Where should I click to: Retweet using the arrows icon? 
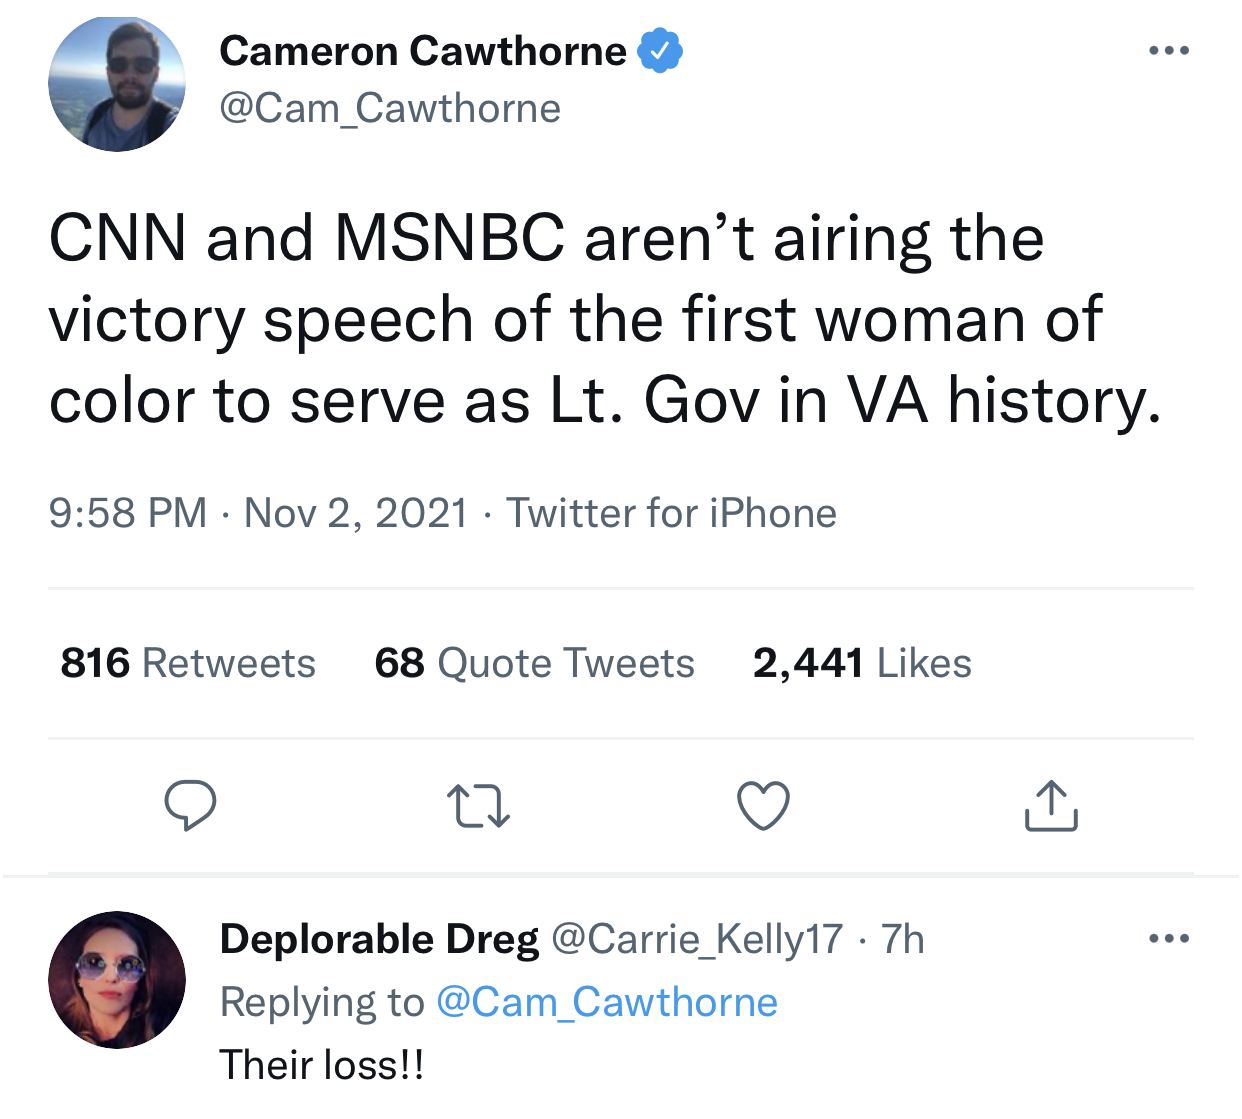click(478, 807)
